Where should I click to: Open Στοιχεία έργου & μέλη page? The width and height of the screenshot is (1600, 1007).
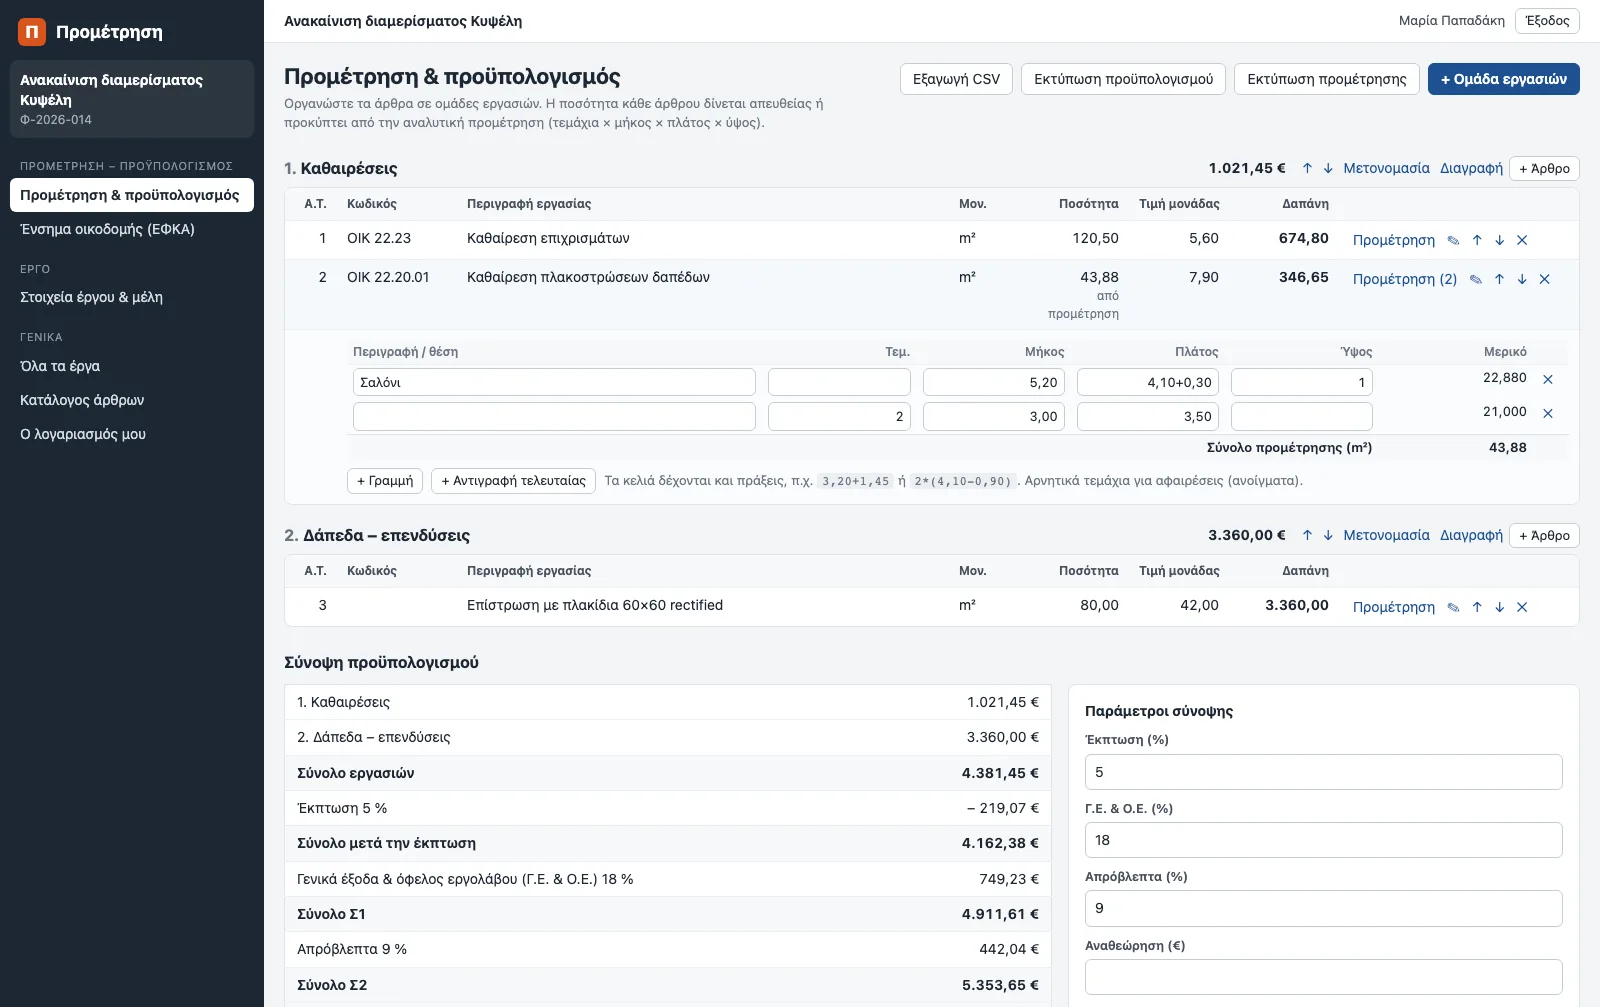[x=132, y=297]
